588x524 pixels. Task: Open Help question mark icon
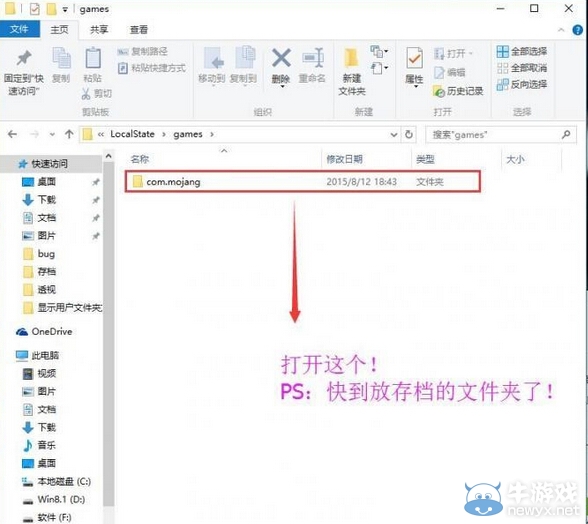tap(578, 30)
